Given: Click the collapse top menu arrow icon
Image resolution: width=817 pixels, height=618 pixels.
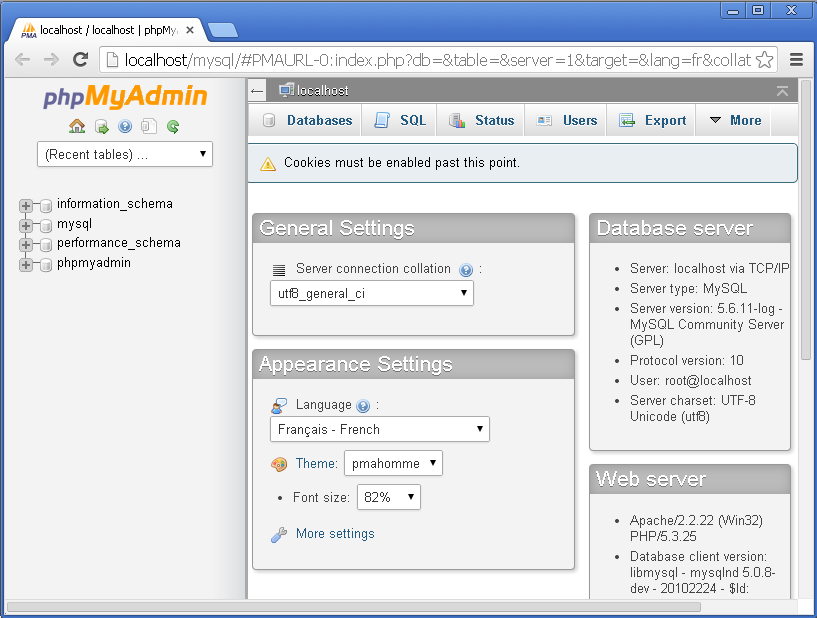Looking at the screenshot, I should (x=782, y=91).
